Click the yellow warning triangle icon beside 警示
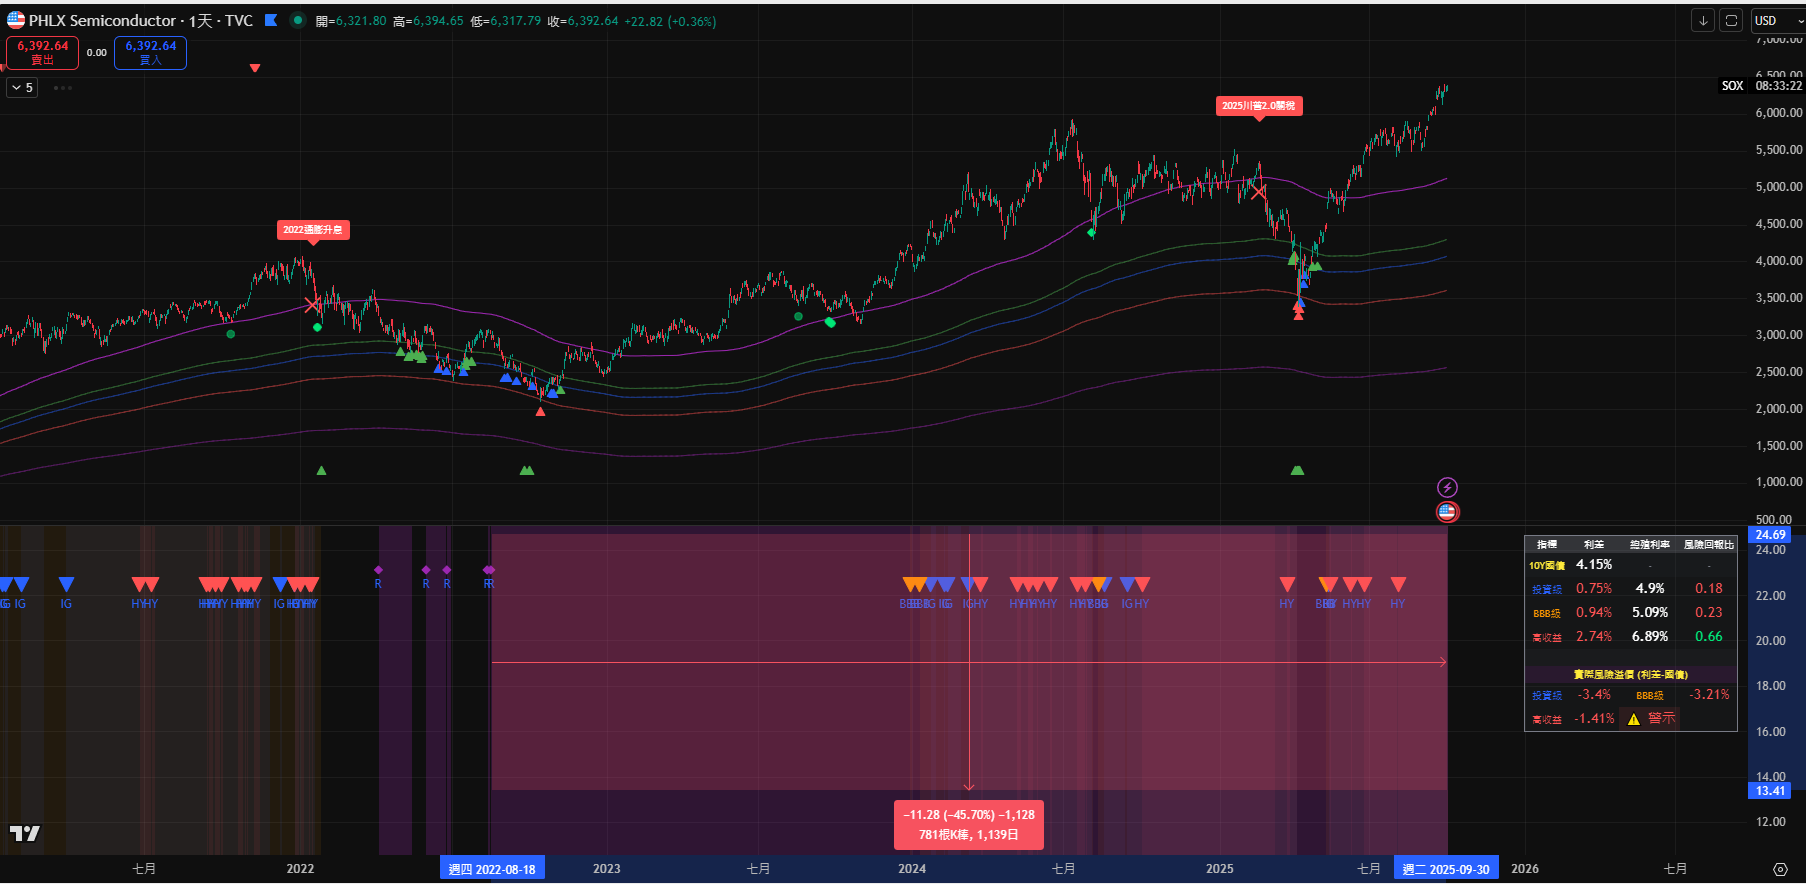This screenshot has width=1806, height=887. point(1633,719)
